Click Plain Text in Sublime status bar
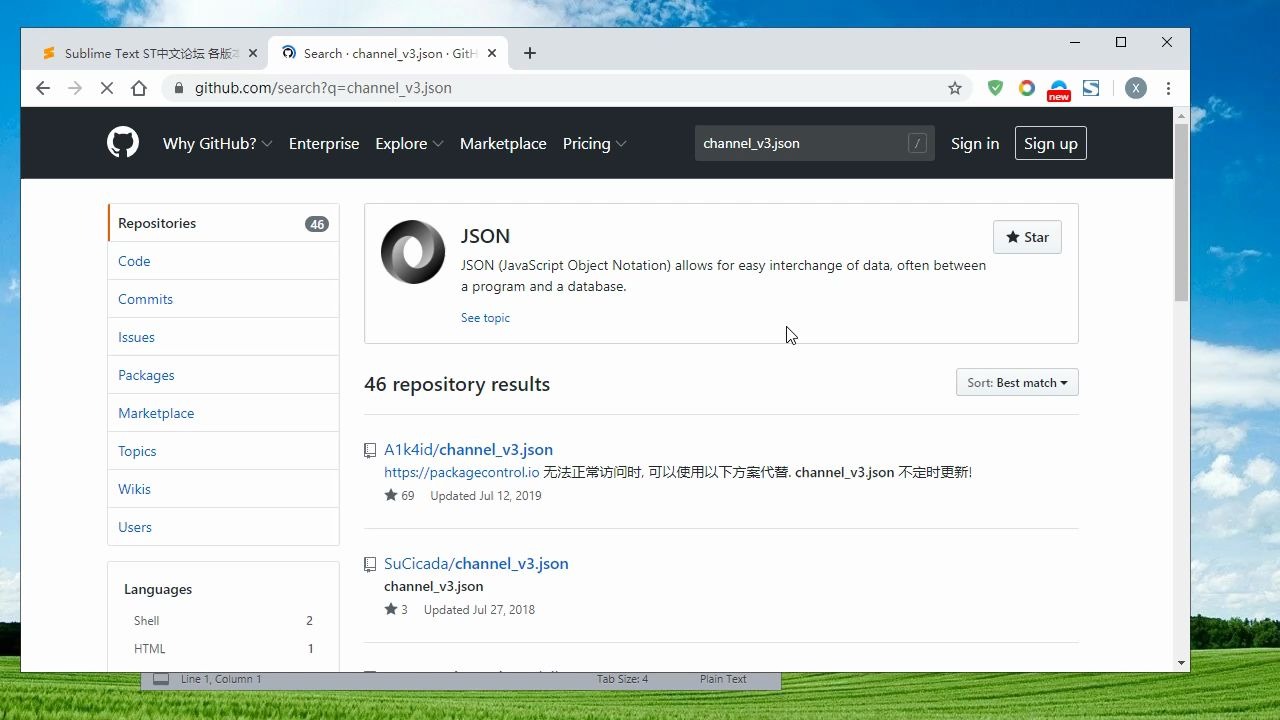The image size is (1280, 720). [x=723, y=679]
